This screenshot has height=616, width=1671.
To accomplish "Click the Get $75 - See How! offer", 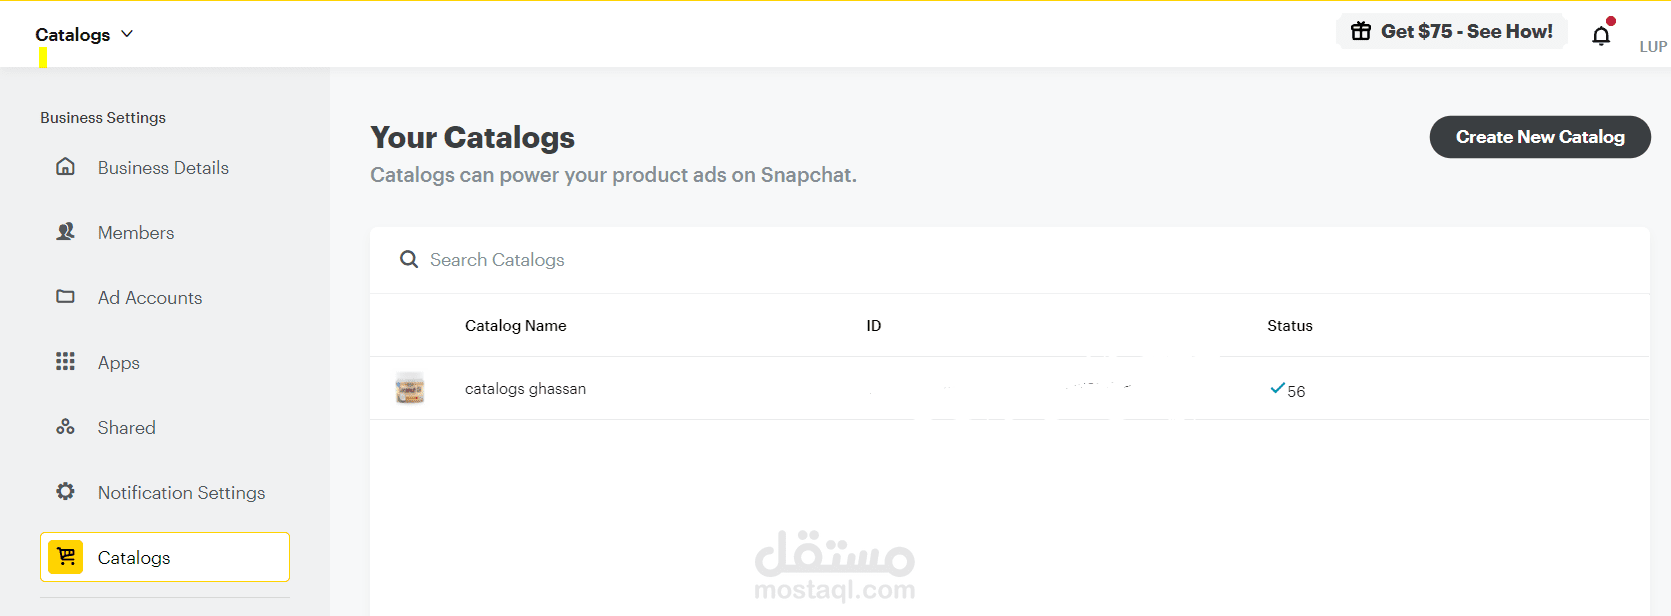I will (1466, 32).
